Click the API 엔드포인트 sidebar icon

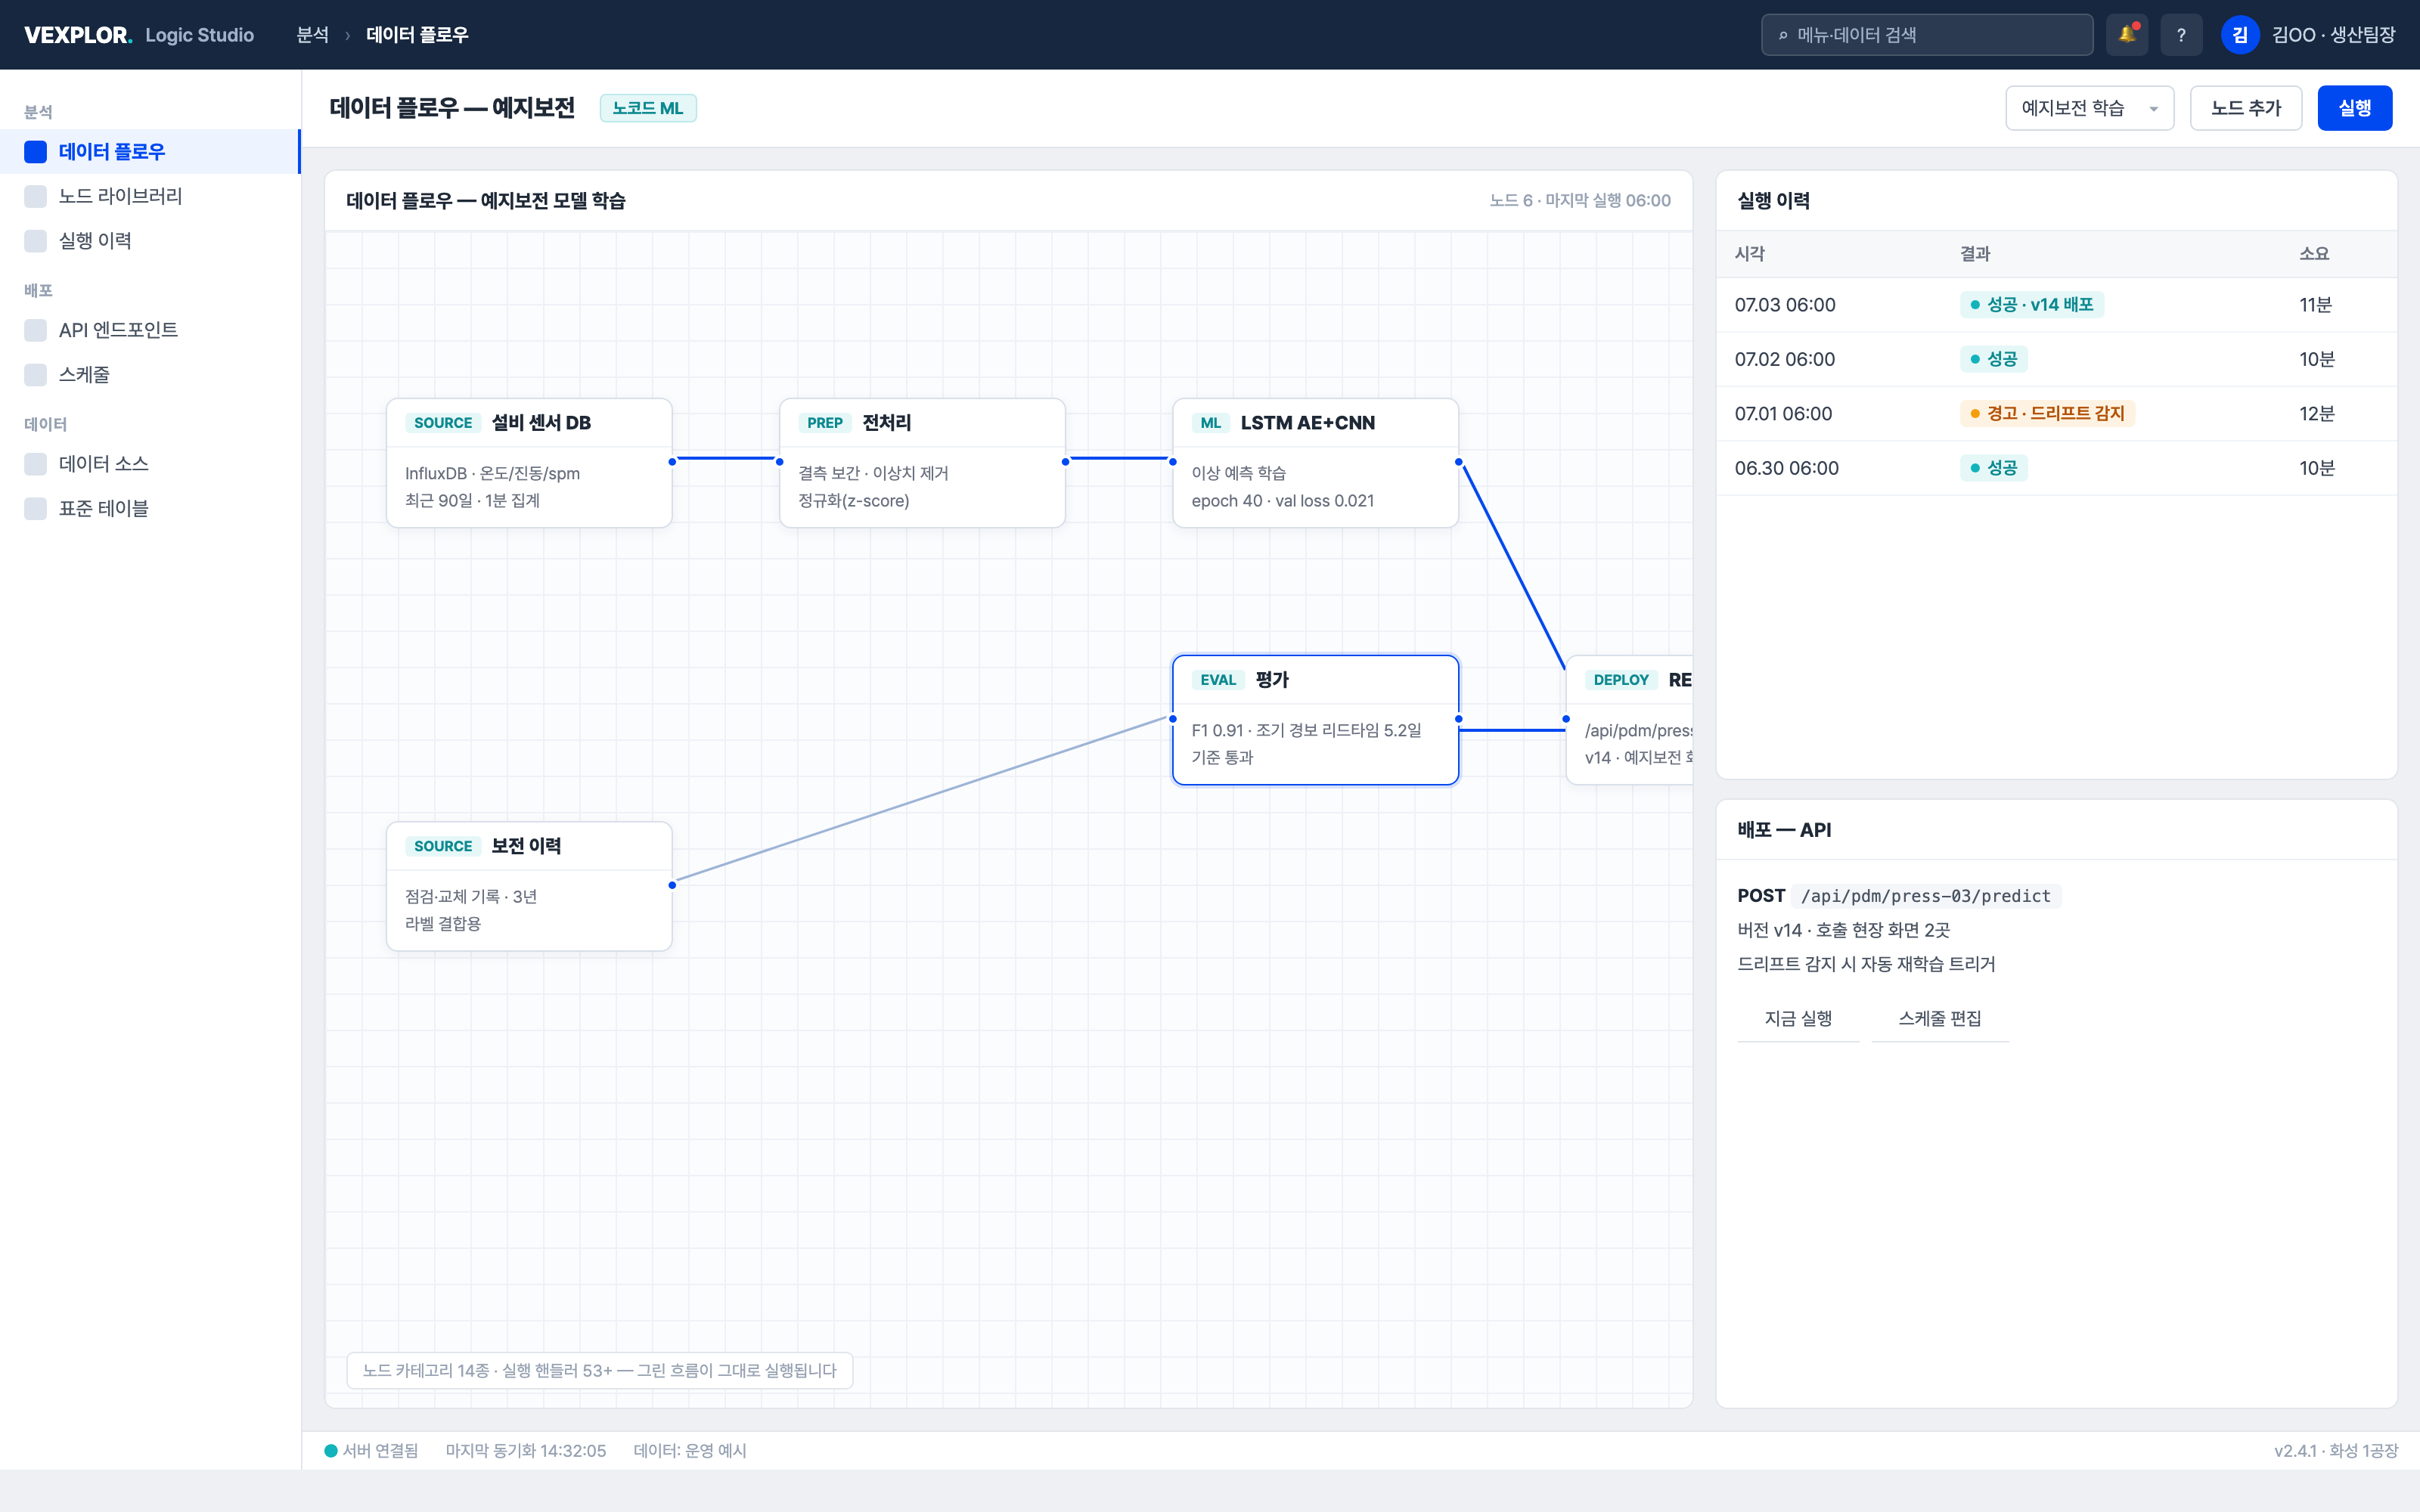[35, 330]
